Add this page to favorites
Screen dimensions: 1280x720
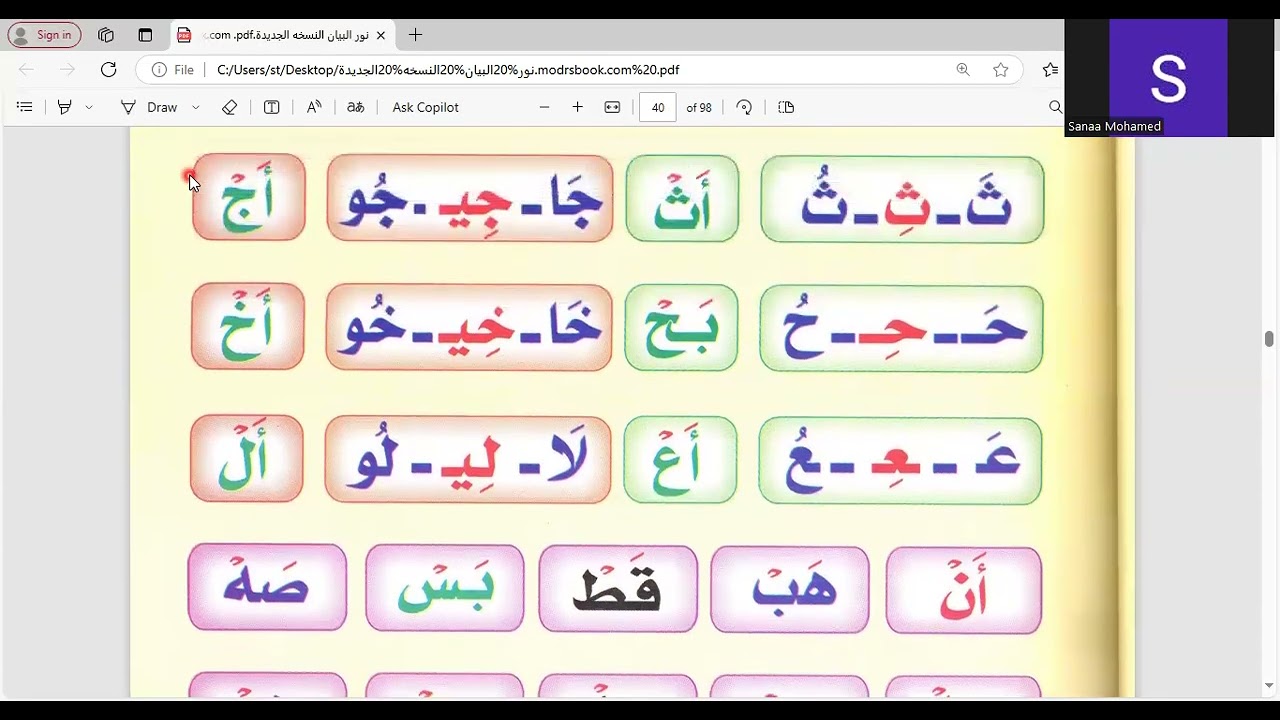(1001, 70)
